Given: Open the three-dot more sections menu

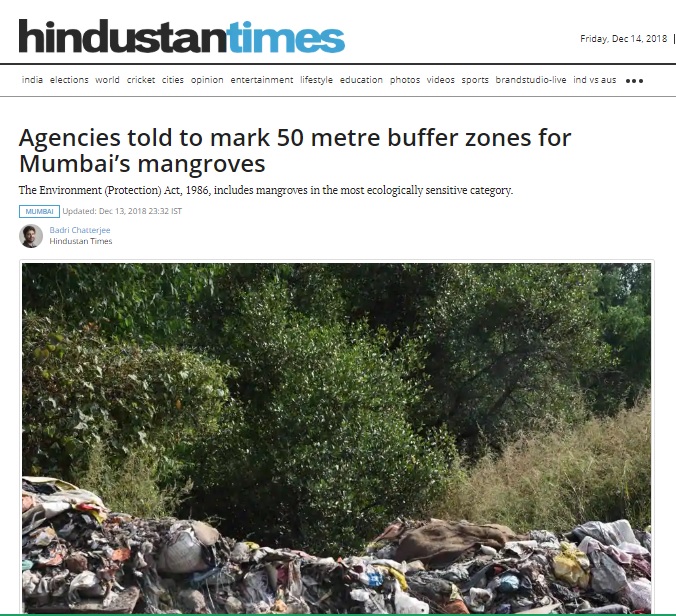Looking at the screenshot, I should (634, 81).
